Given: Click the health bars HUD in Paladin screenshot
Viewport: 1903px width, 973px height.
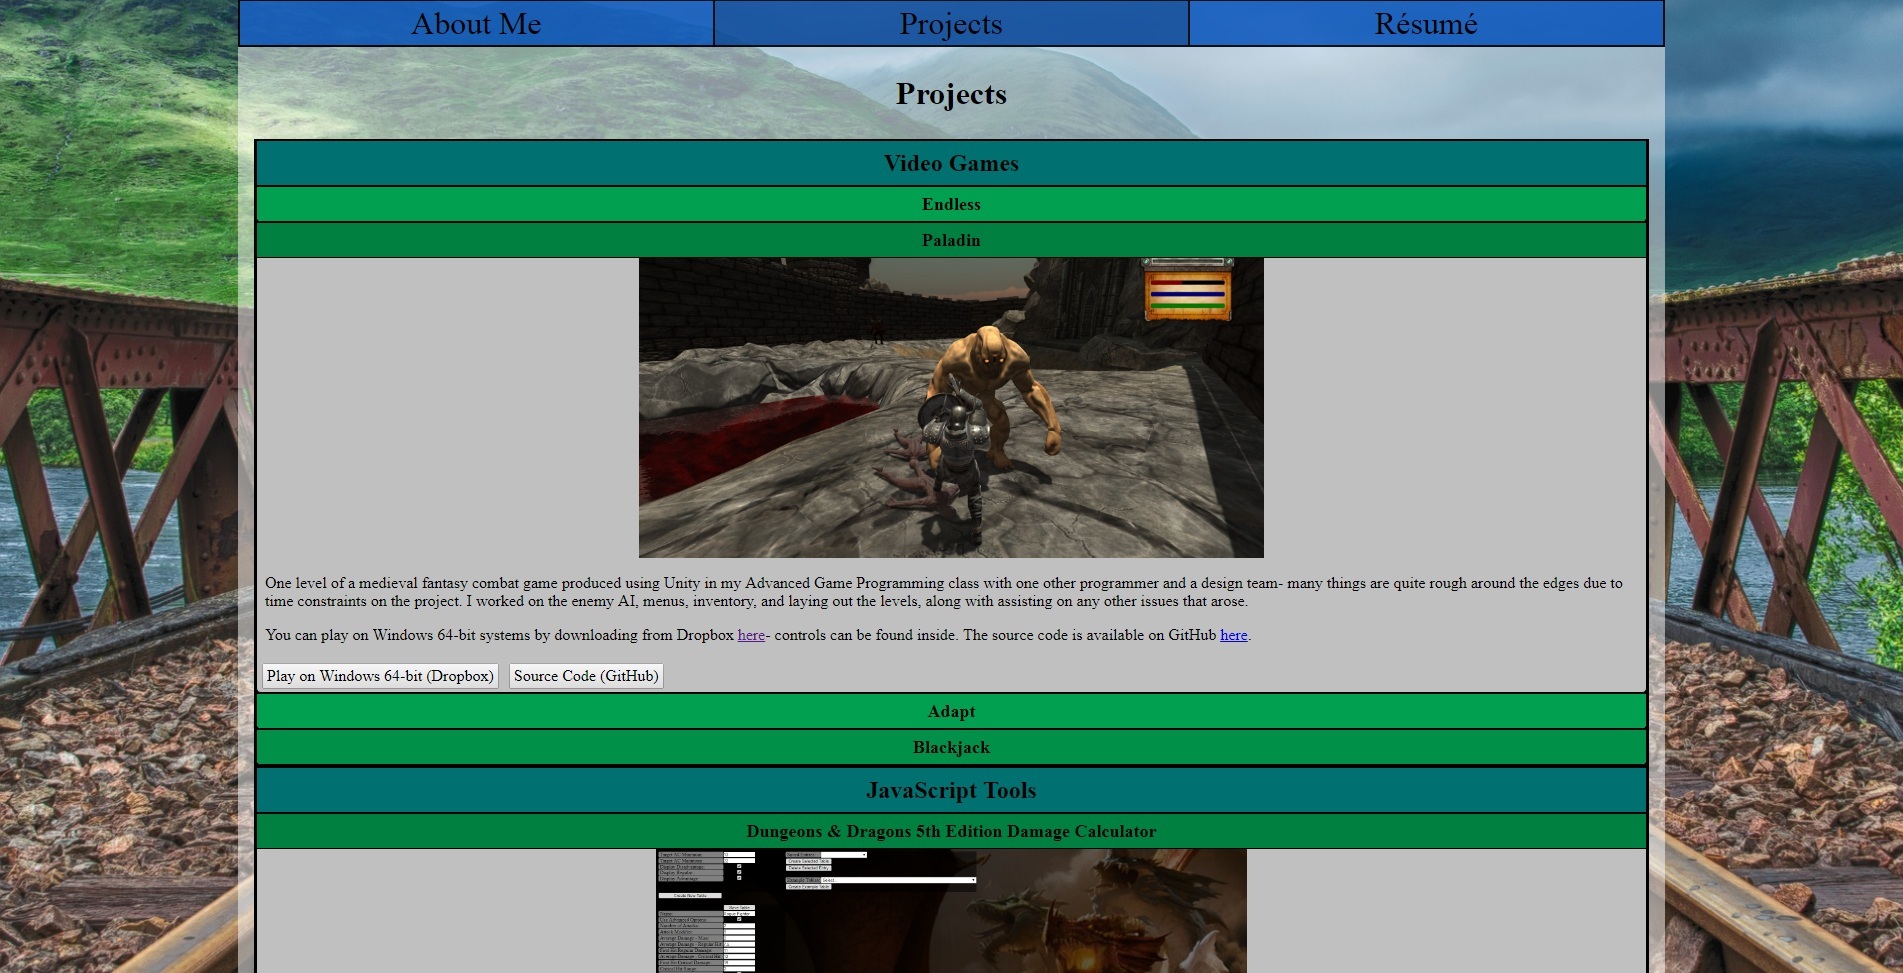Looking at the screenshot, I should coord(1187,293).
